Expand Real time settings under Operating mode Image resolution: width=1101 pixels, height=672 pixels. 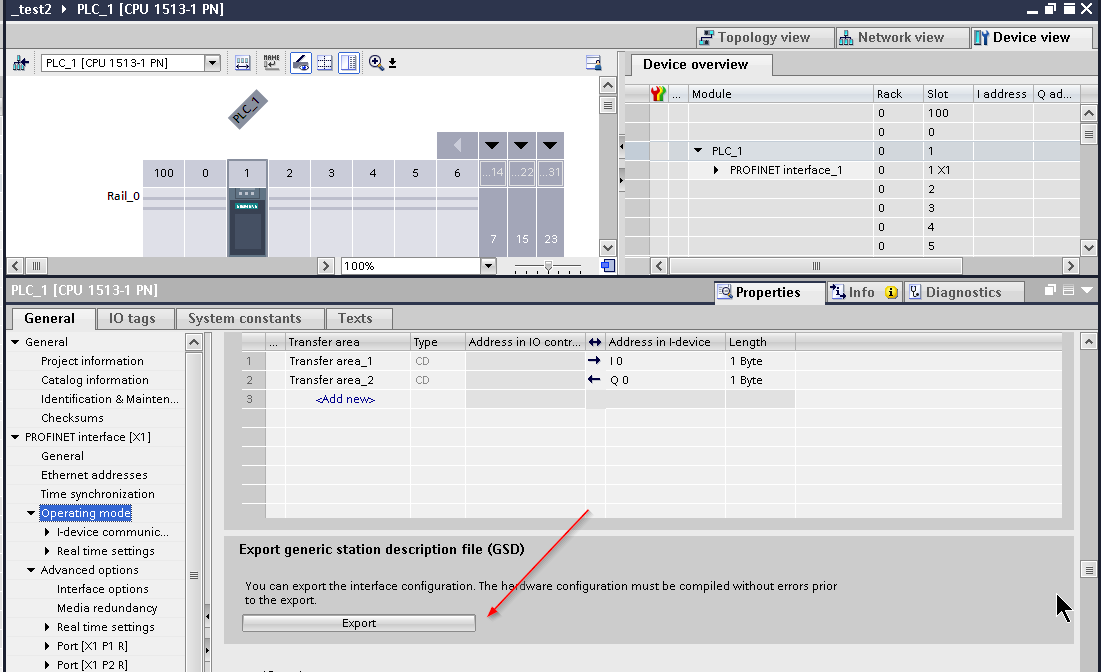[47, 551]
